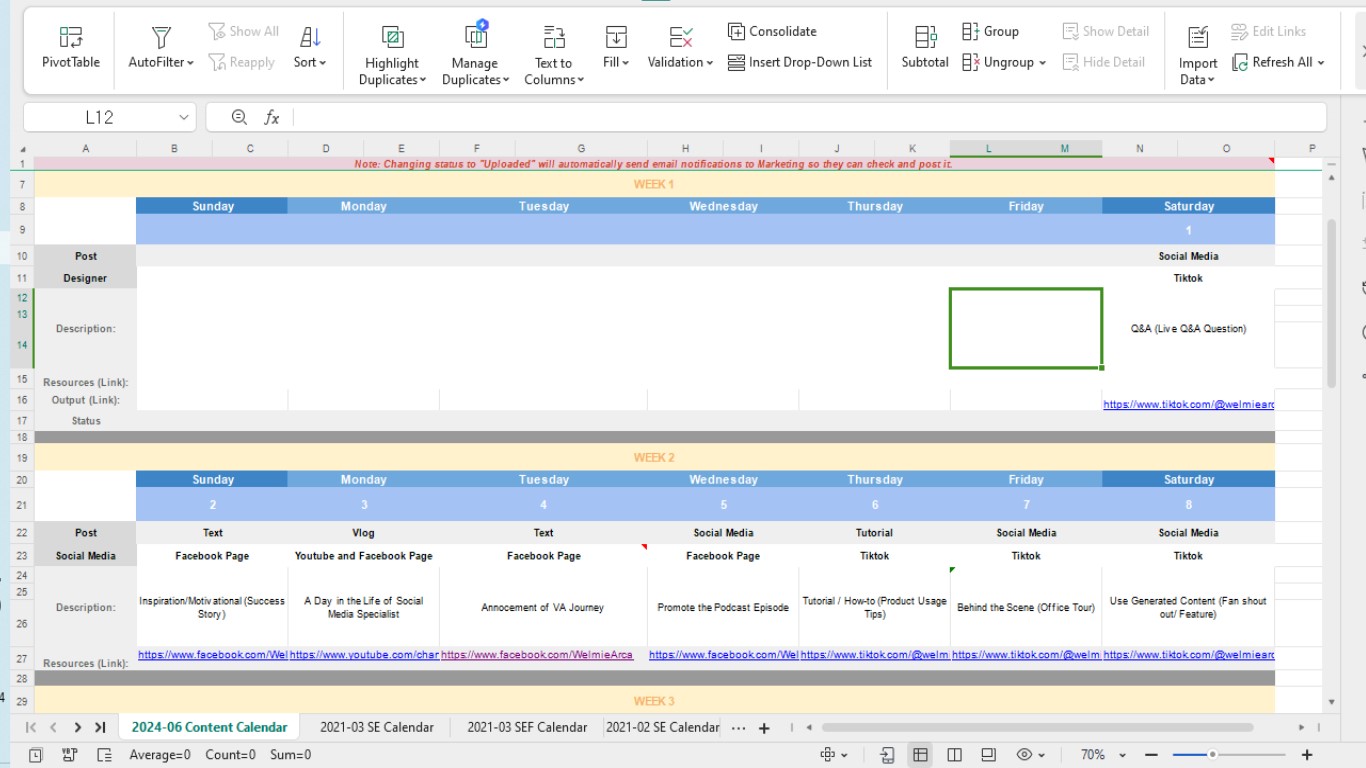
Task: Open YouTube link under Monday Week 2
Action: click(x=364, y=655)
